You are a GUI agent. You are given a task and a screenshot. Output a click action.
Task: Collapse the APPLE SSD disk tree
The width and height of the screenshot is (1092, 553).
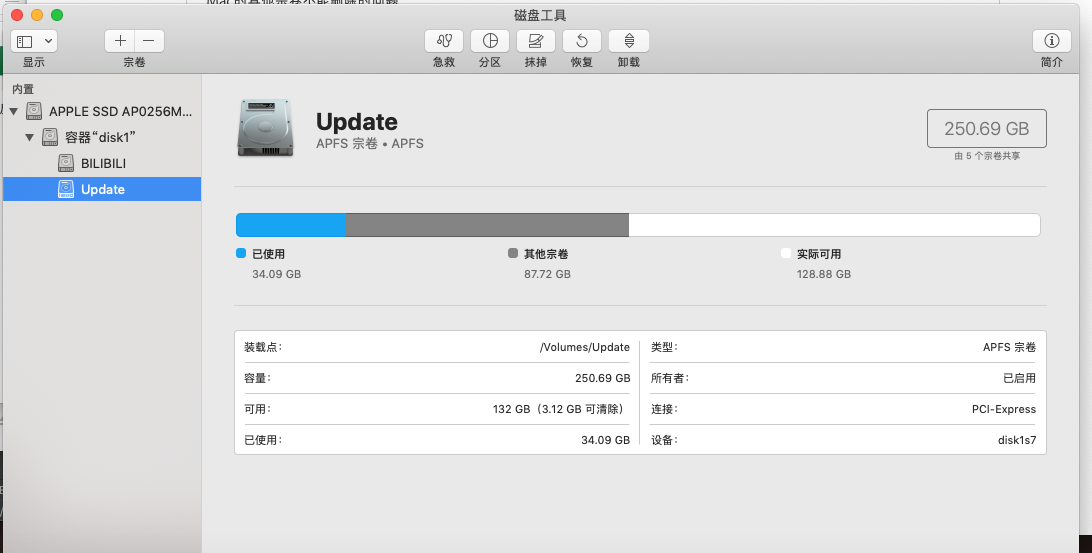click(x=14, y=111)
